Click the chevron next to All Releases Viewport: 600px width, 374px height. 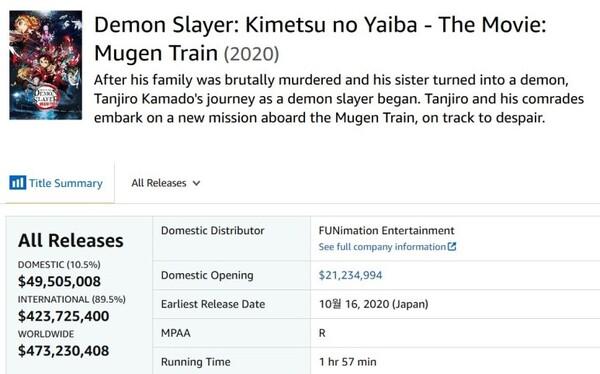pos(196,183)
